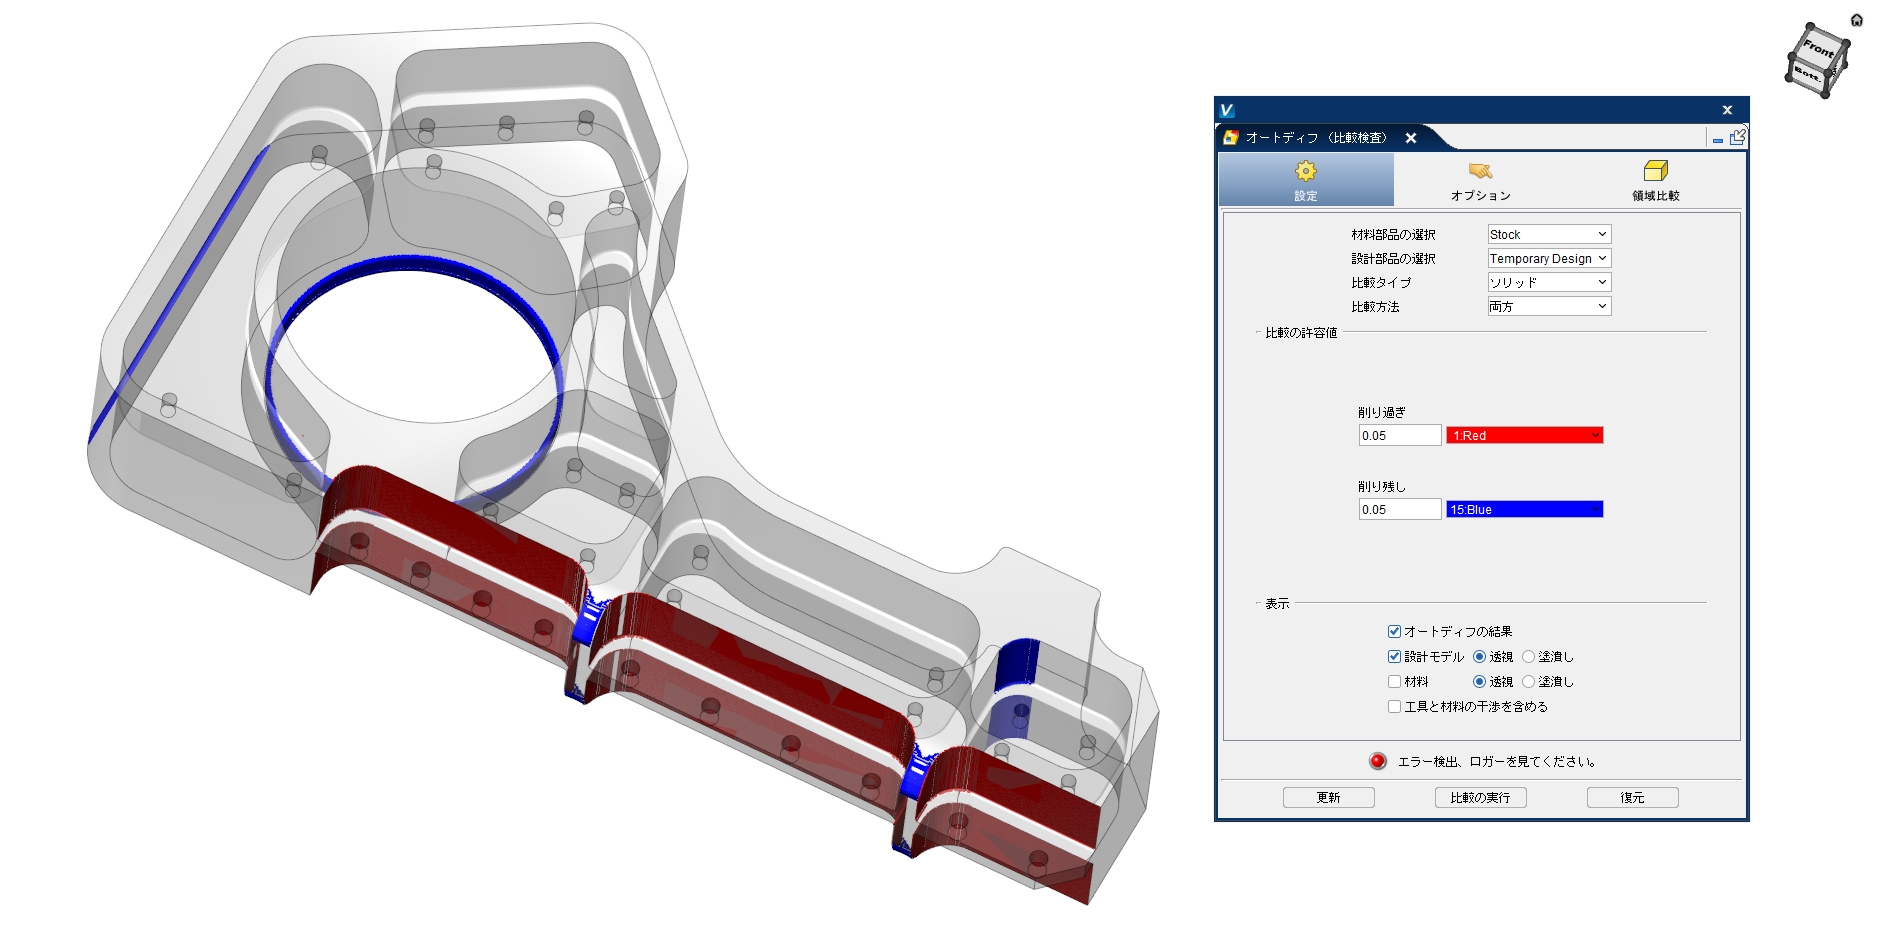Uncheck オートディフの結果 checkbox
The height and width of the screenshot is (932, 1877).
coord(1394,631)
